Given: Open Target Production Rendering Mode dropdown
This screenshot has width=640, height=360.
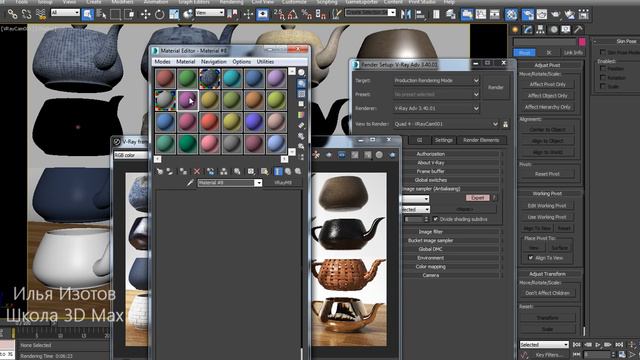Looking at the screenshot, I should (436, 80).
